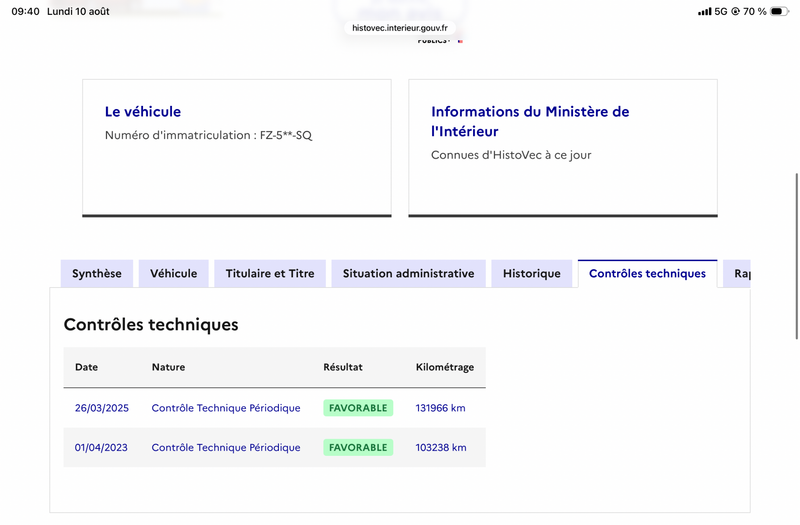800x525 pixels.
Task: Click the 70 % battery percentage
Action: point(755,11)
